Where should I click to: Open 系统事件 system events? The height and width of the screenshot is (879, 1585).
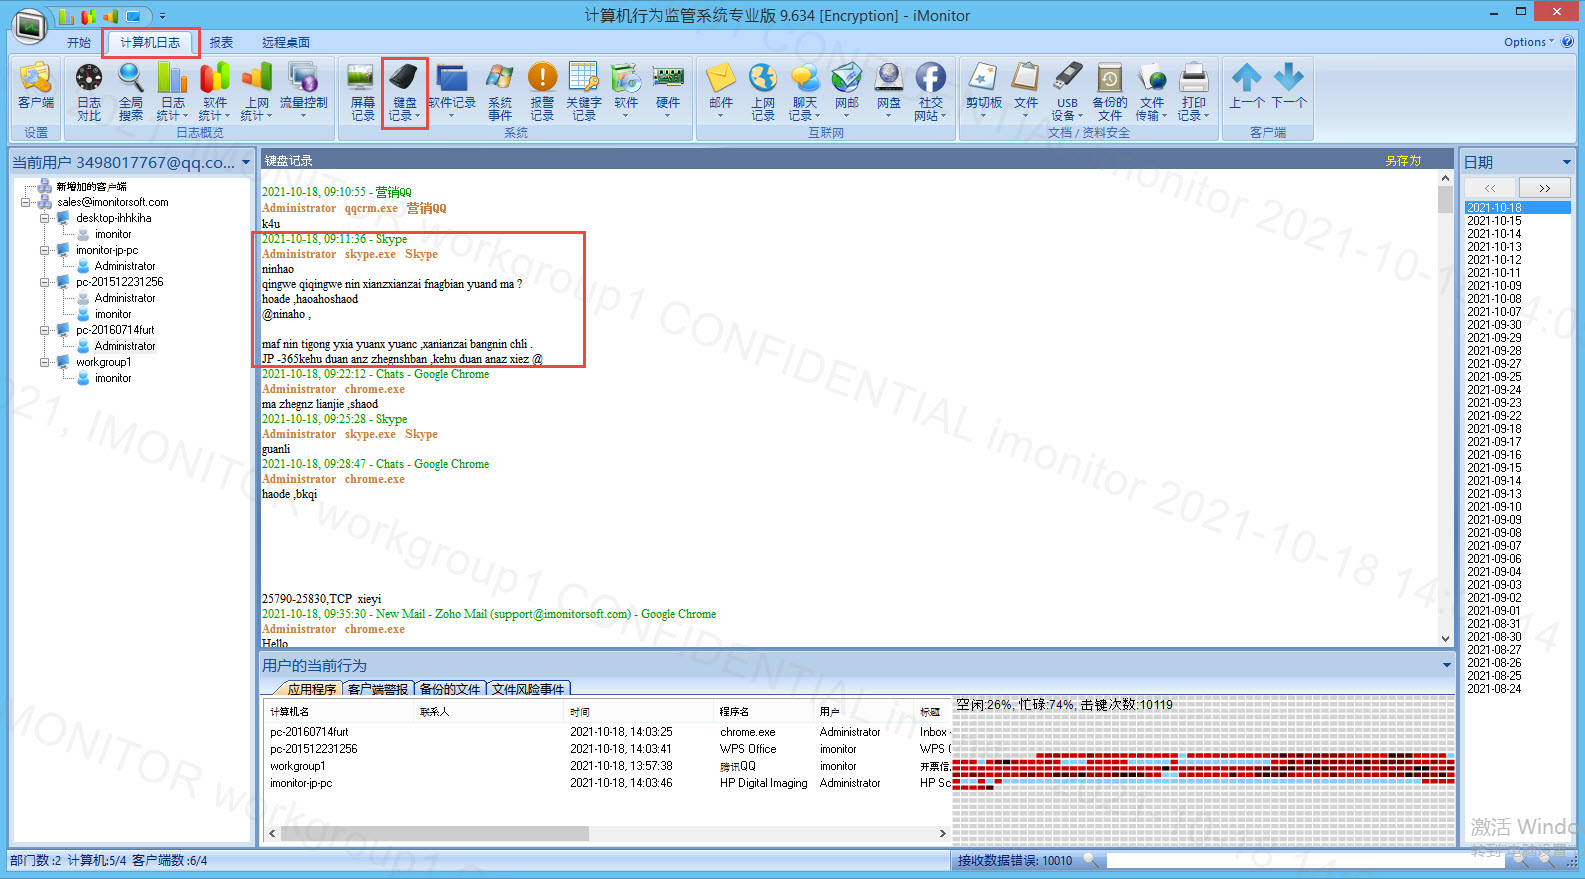pos(500,92)
